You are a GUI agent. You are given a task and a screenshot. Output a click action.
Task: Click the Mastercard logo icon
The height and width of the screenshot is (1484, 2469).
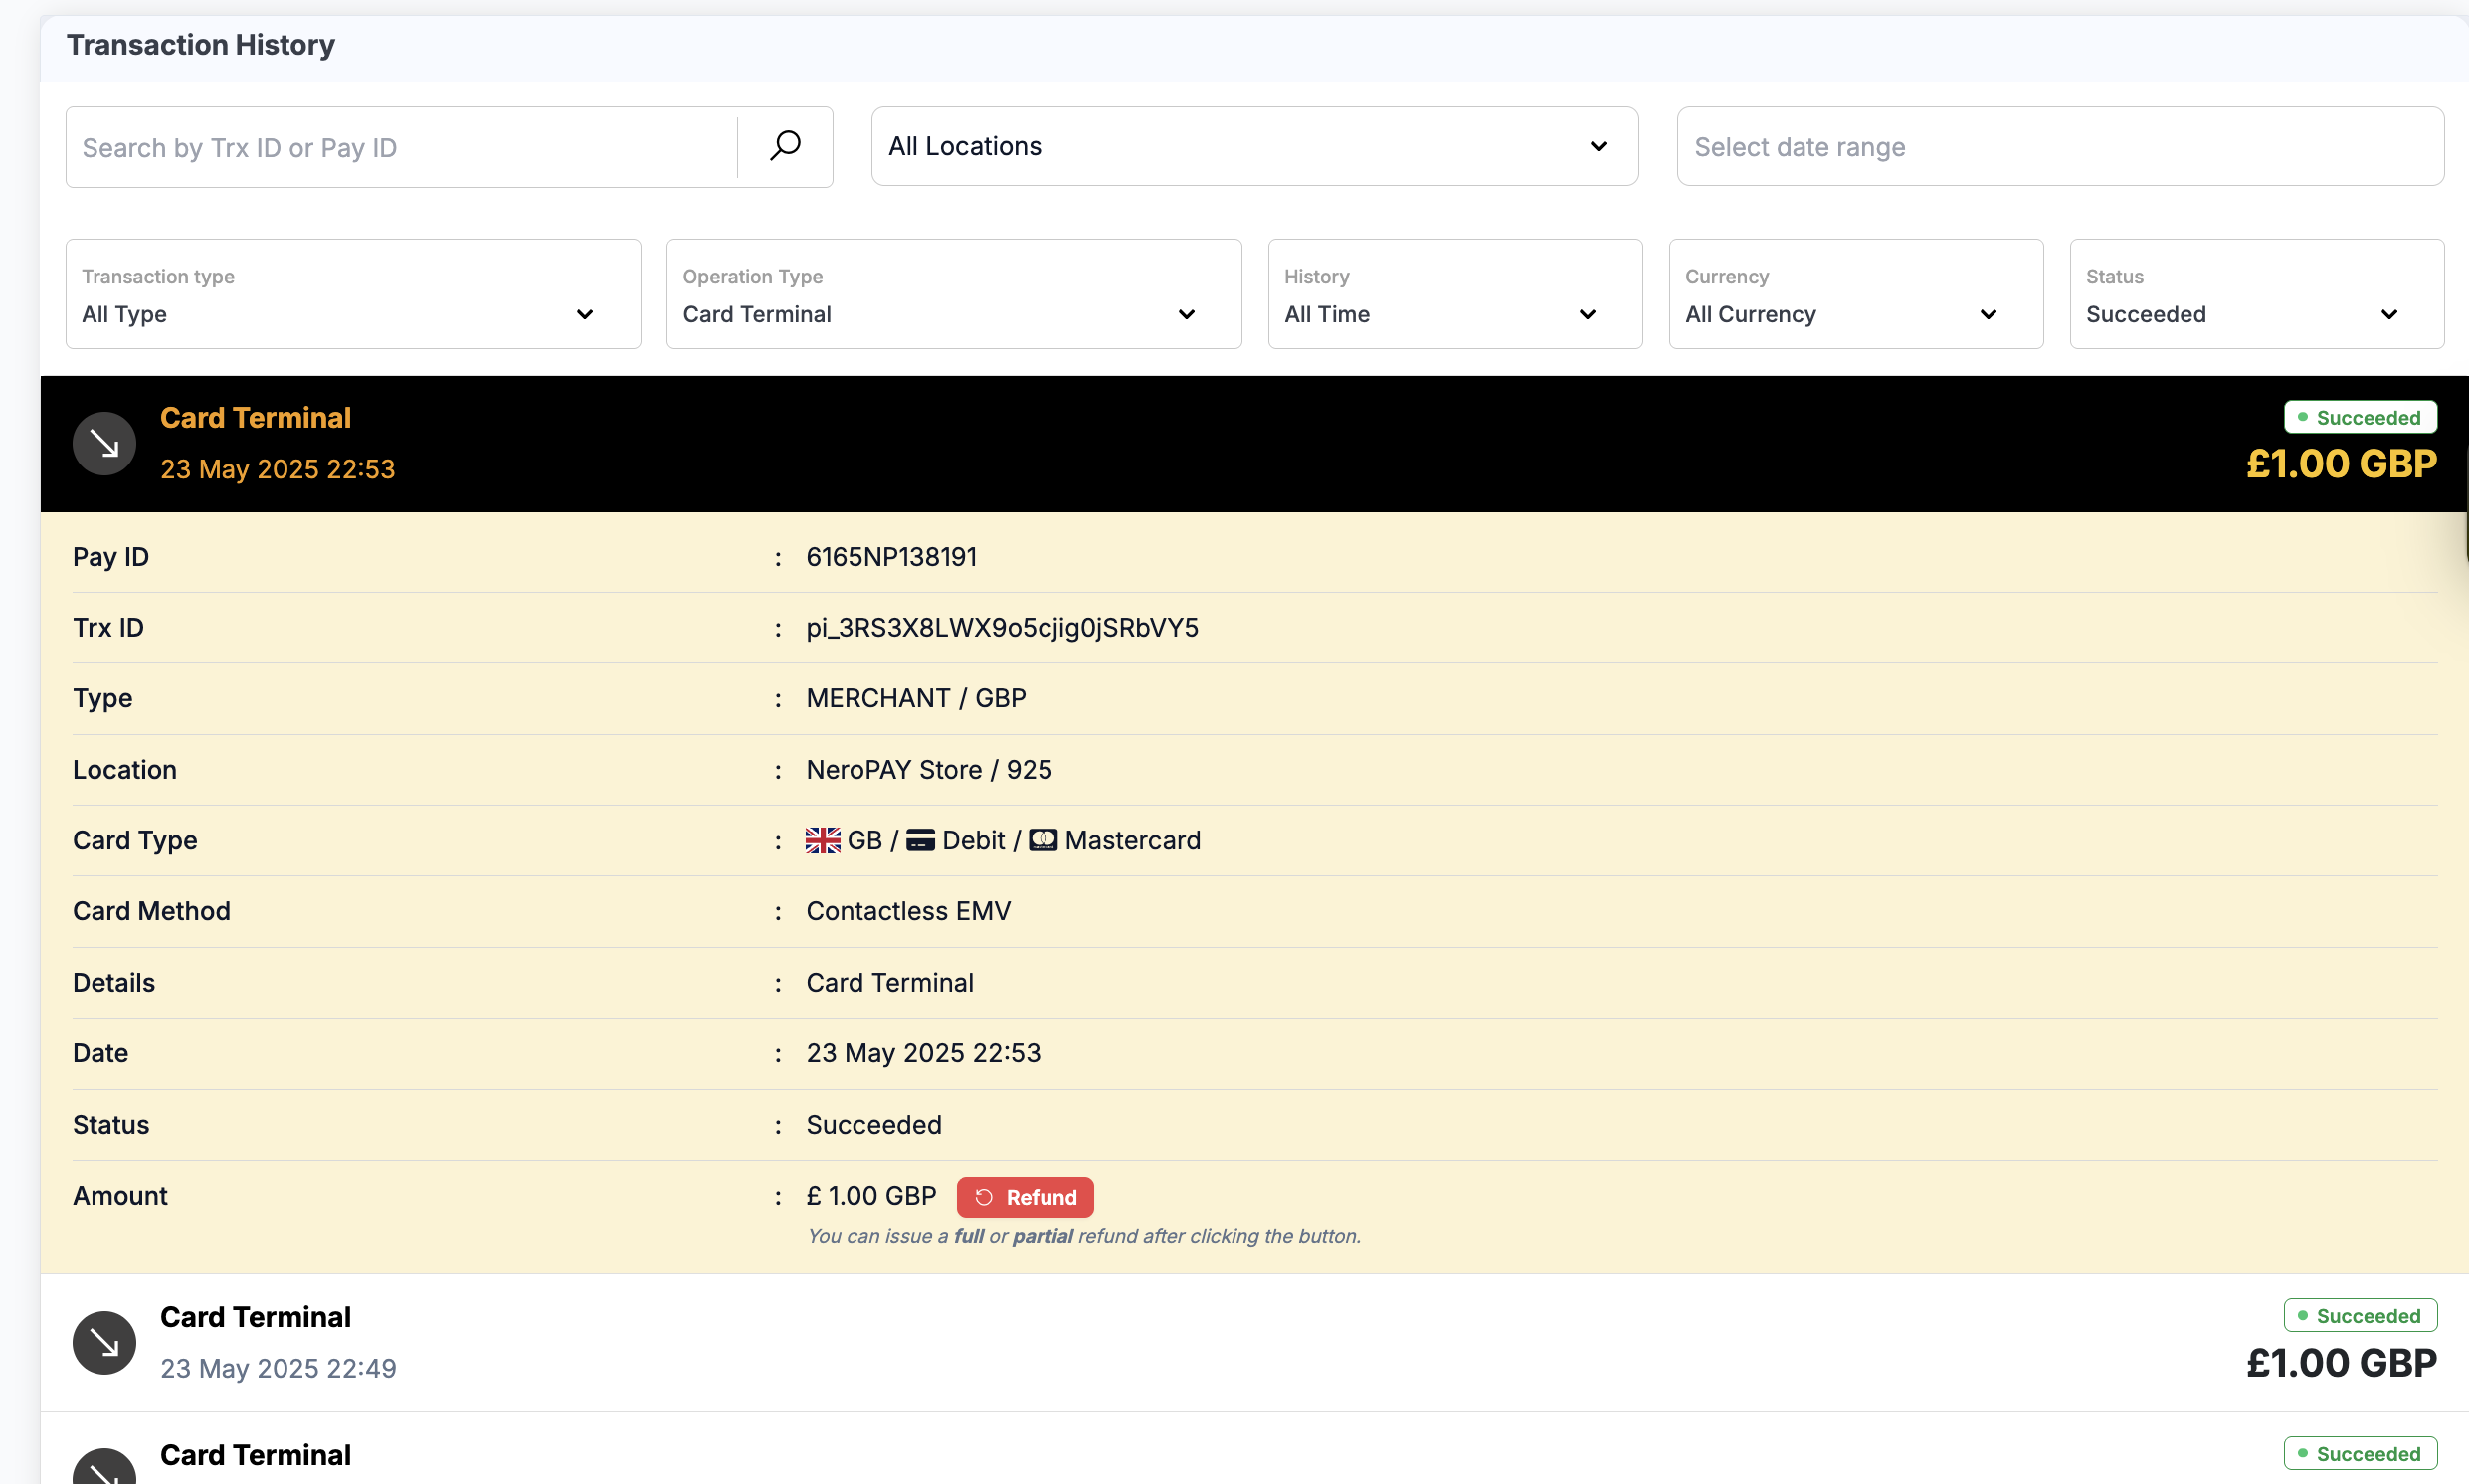(1042, 840)
